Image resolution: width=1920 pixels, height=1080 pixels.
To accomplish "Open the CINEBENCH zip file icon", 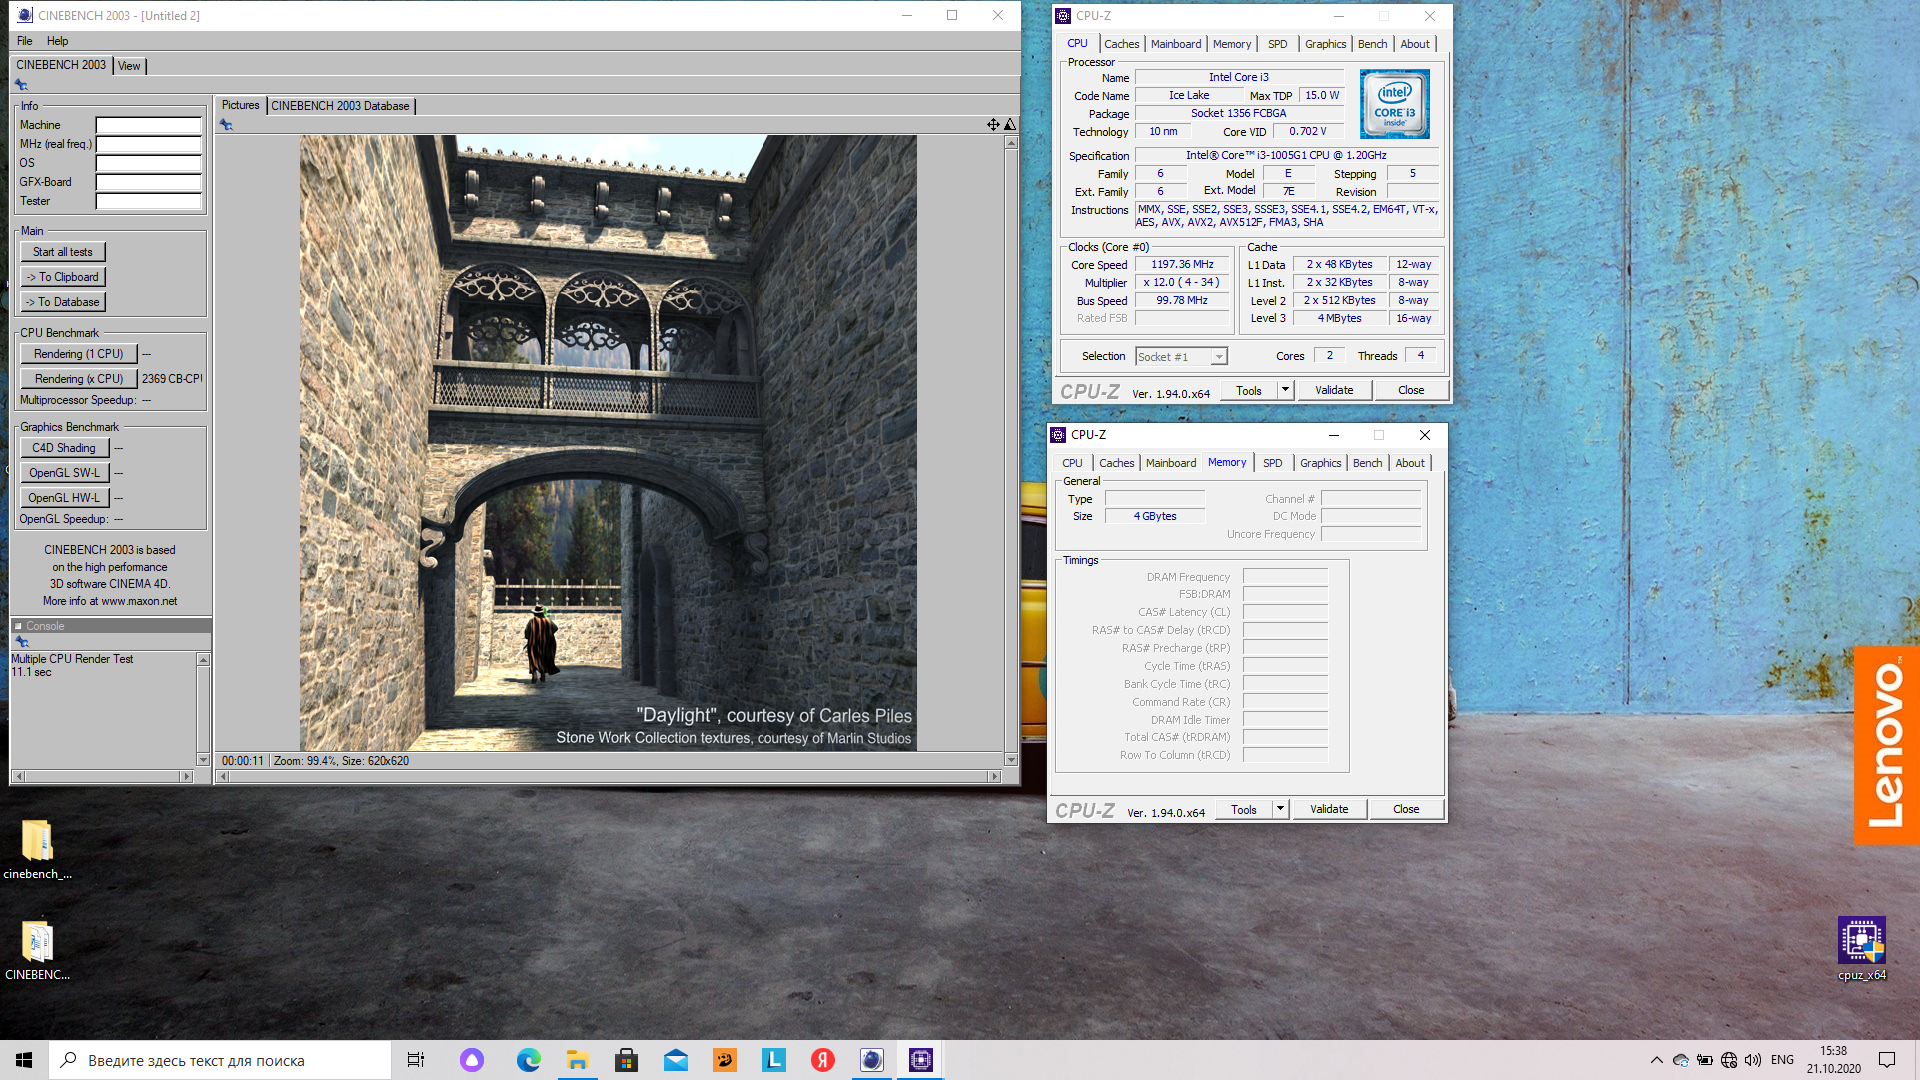I will 37,951.
